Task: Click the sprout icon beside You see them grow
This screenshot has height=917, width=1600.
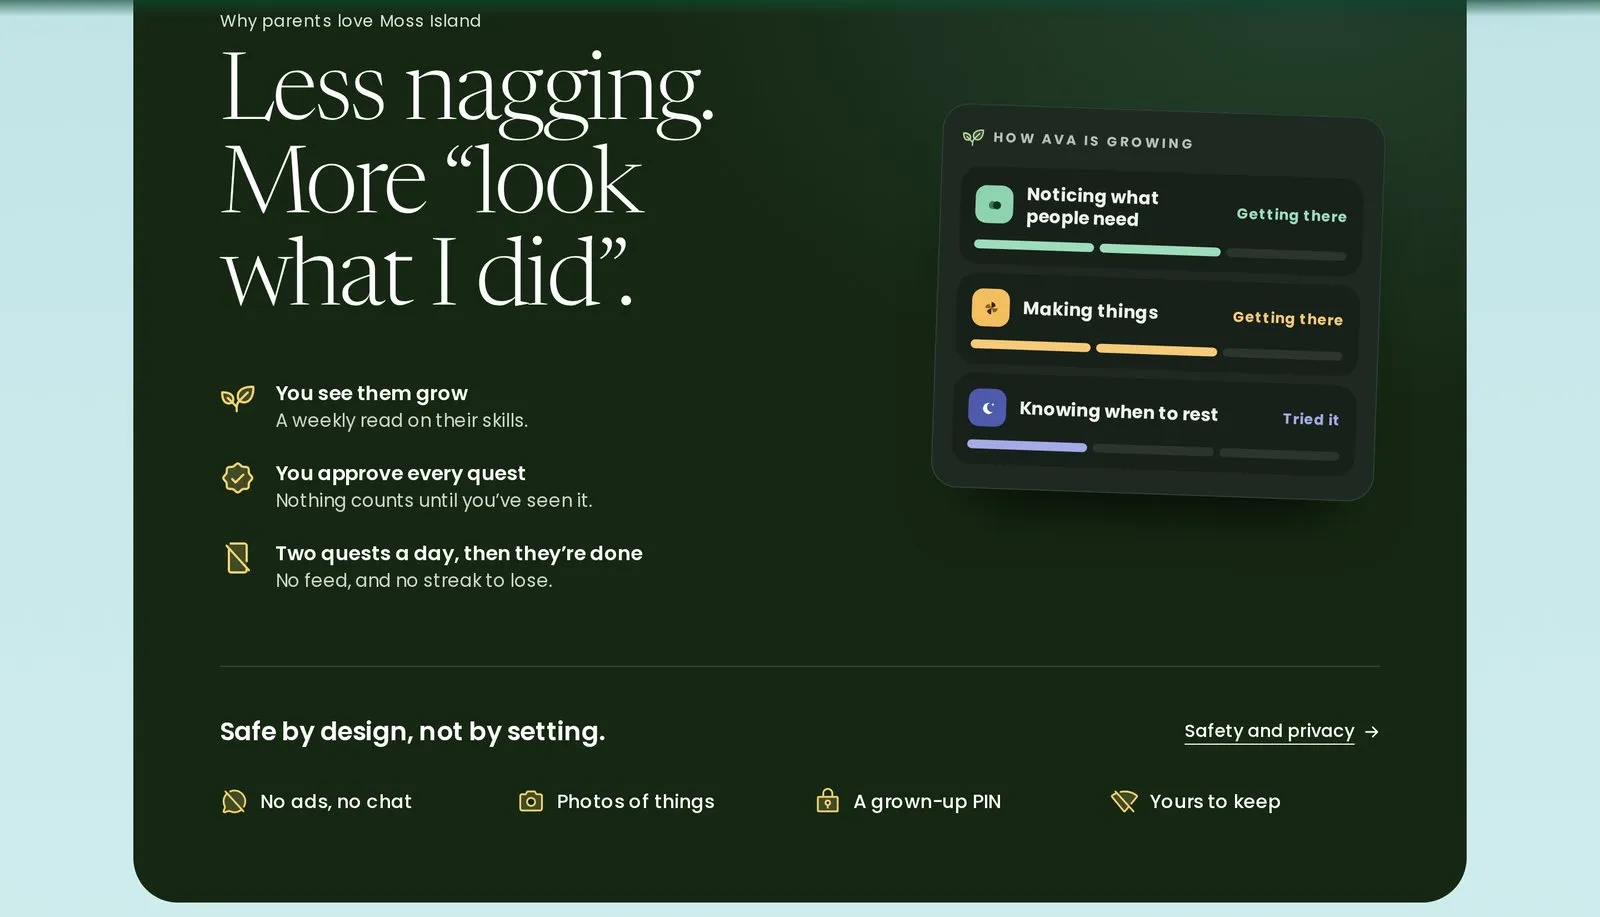Action: (x=237, y=399)
